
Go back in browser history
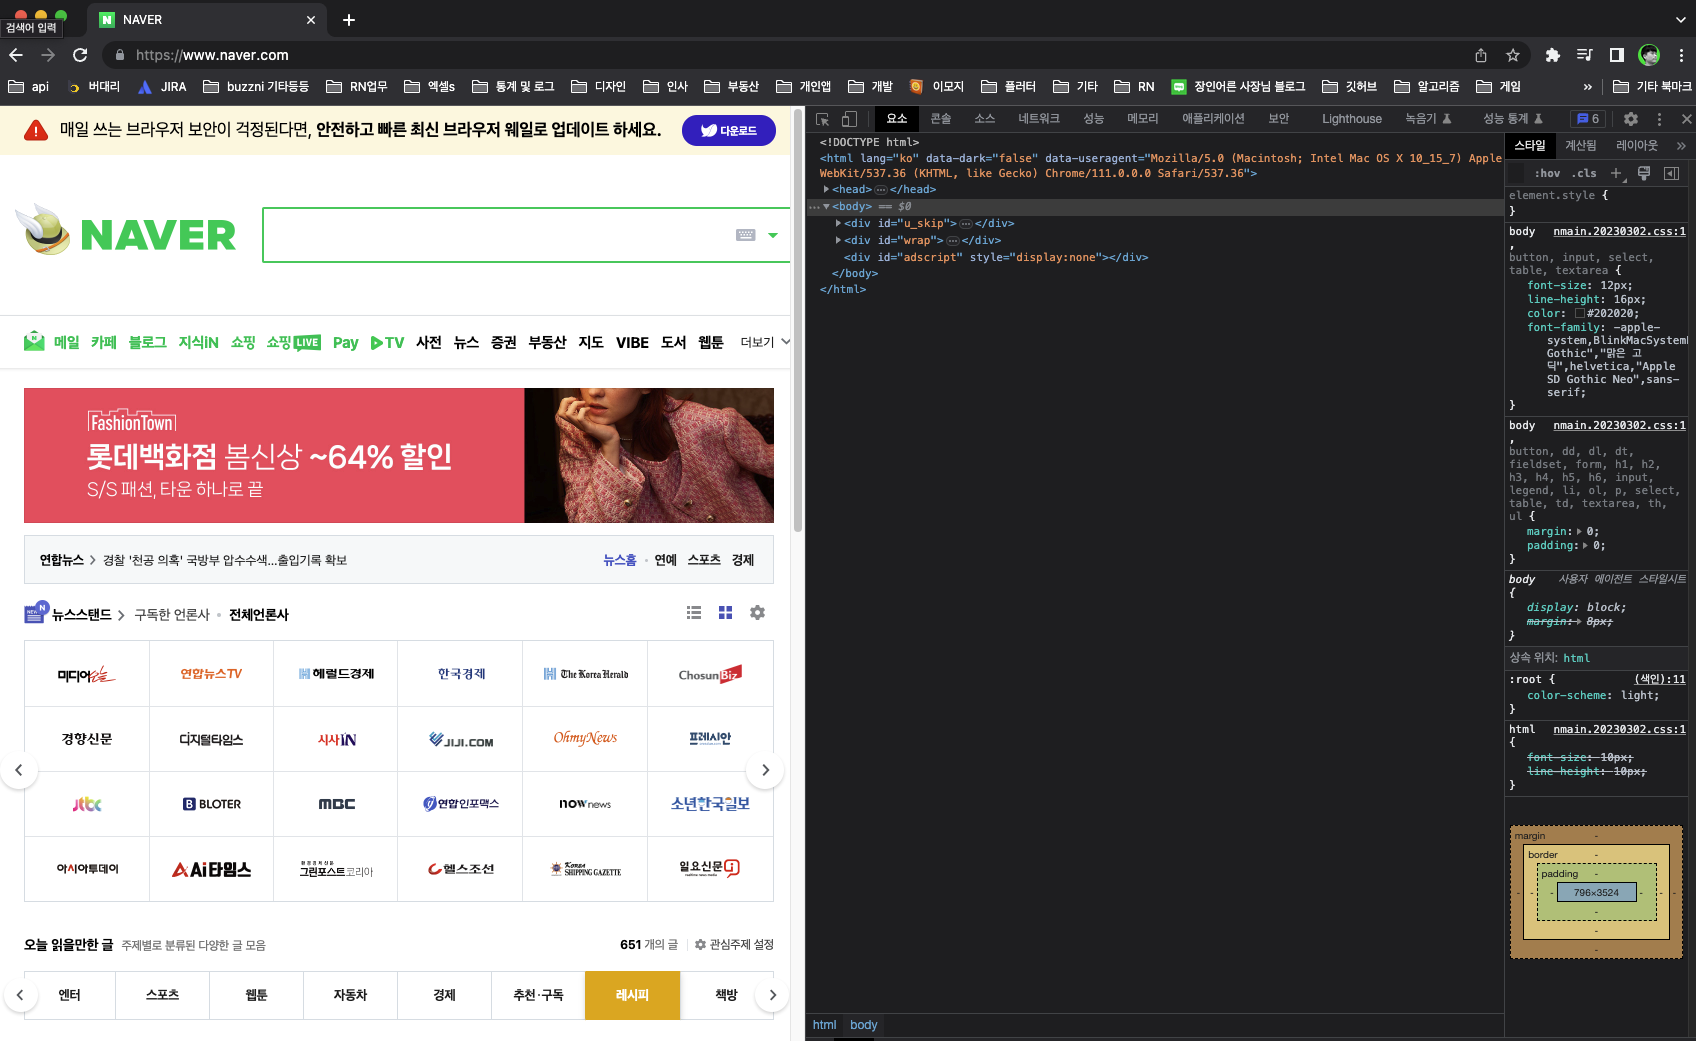pos(16,55)
